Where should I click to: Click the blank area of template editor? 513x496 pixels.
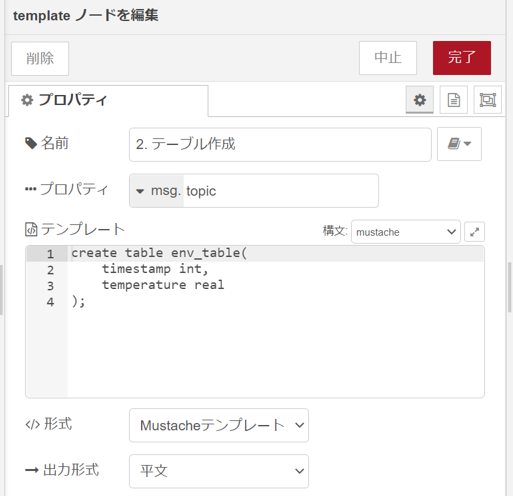tap(275, 353)
